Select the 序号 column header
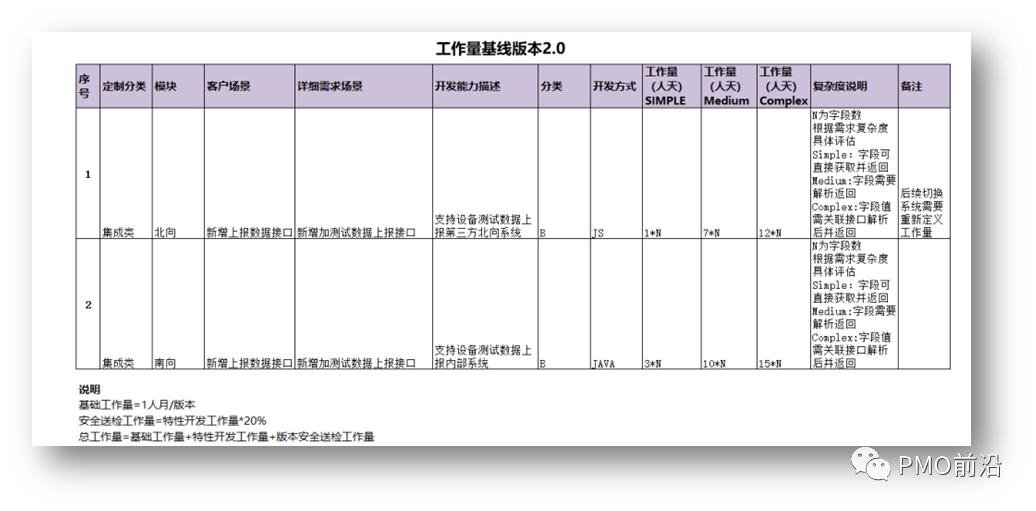 click(x=88, y=87)
